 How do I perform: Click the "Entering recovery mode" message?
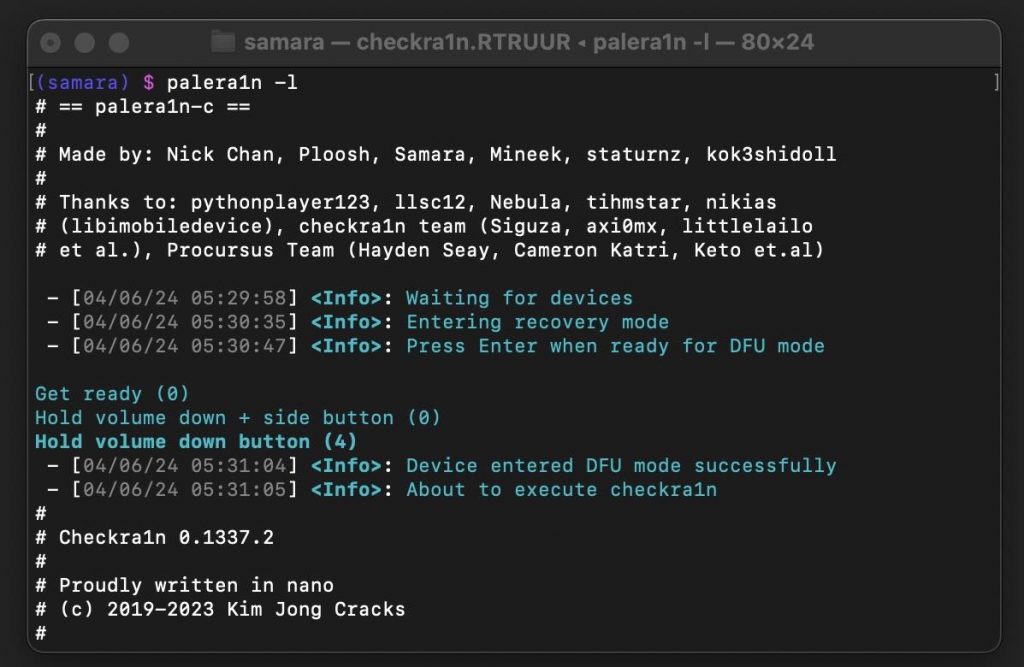537,322
